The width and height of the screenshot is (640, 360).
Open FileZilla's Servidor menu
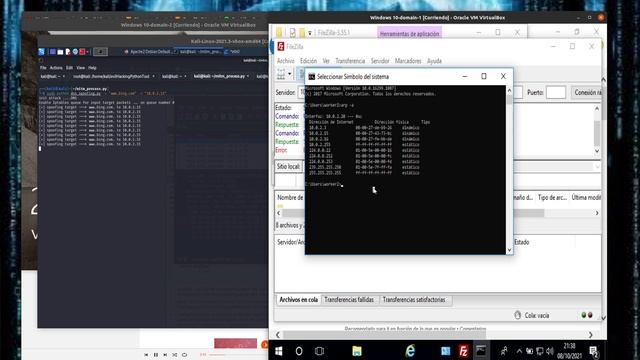click(x=380, y=61)
